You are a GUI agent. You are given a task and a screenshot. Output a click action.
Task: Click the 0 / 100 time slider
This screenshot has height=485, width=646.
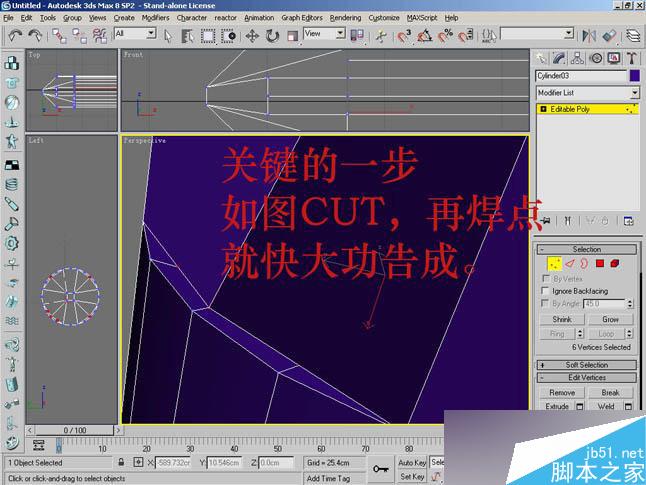point(75,430)
